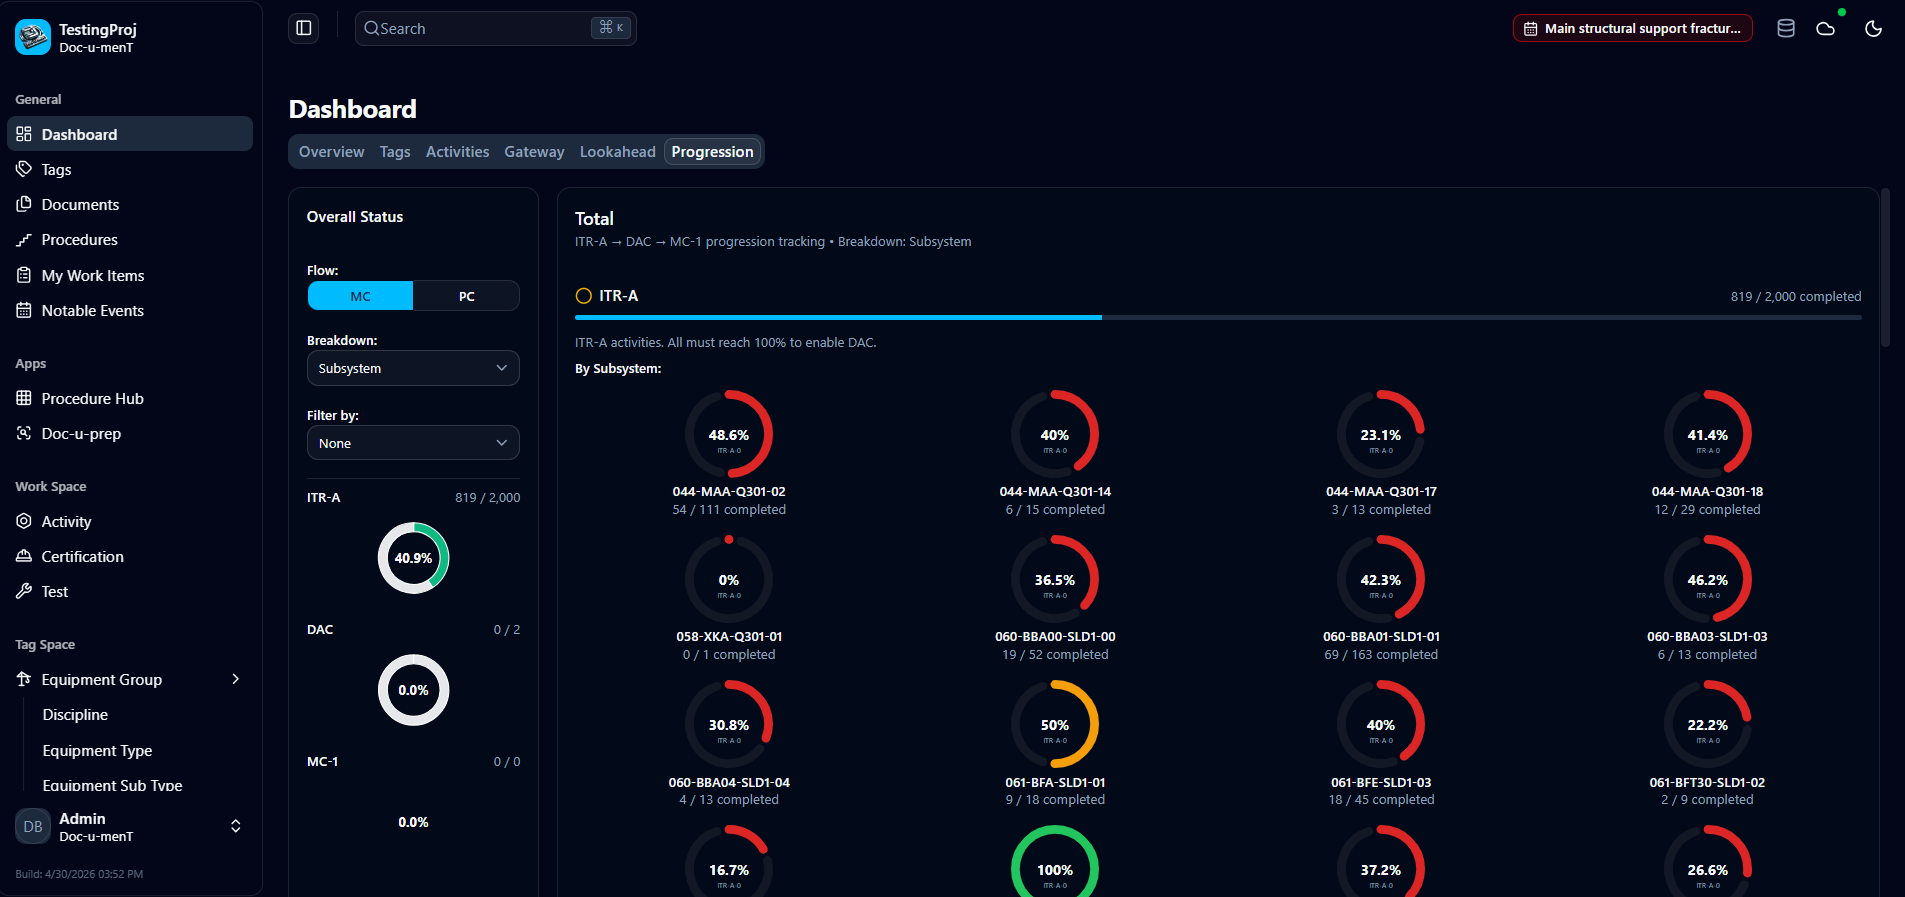The height and width of the screenshot is (897, 1905).
Task: Click 061-BFA-SLD1-01 50% orange gauge
Action: [1055, 724]
